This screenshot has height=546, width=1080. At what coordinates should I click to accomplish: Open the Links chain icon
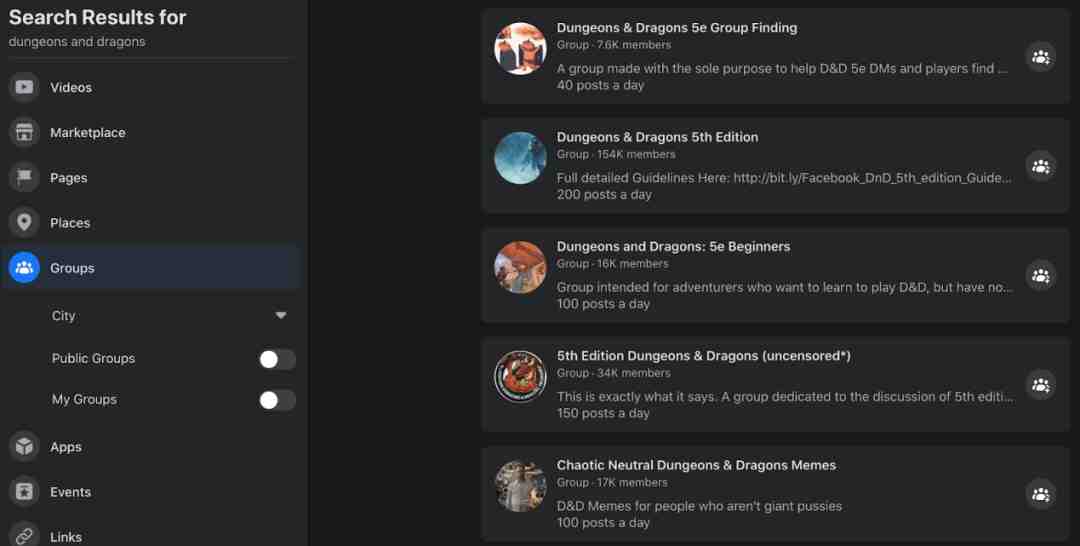click(24, 535)
